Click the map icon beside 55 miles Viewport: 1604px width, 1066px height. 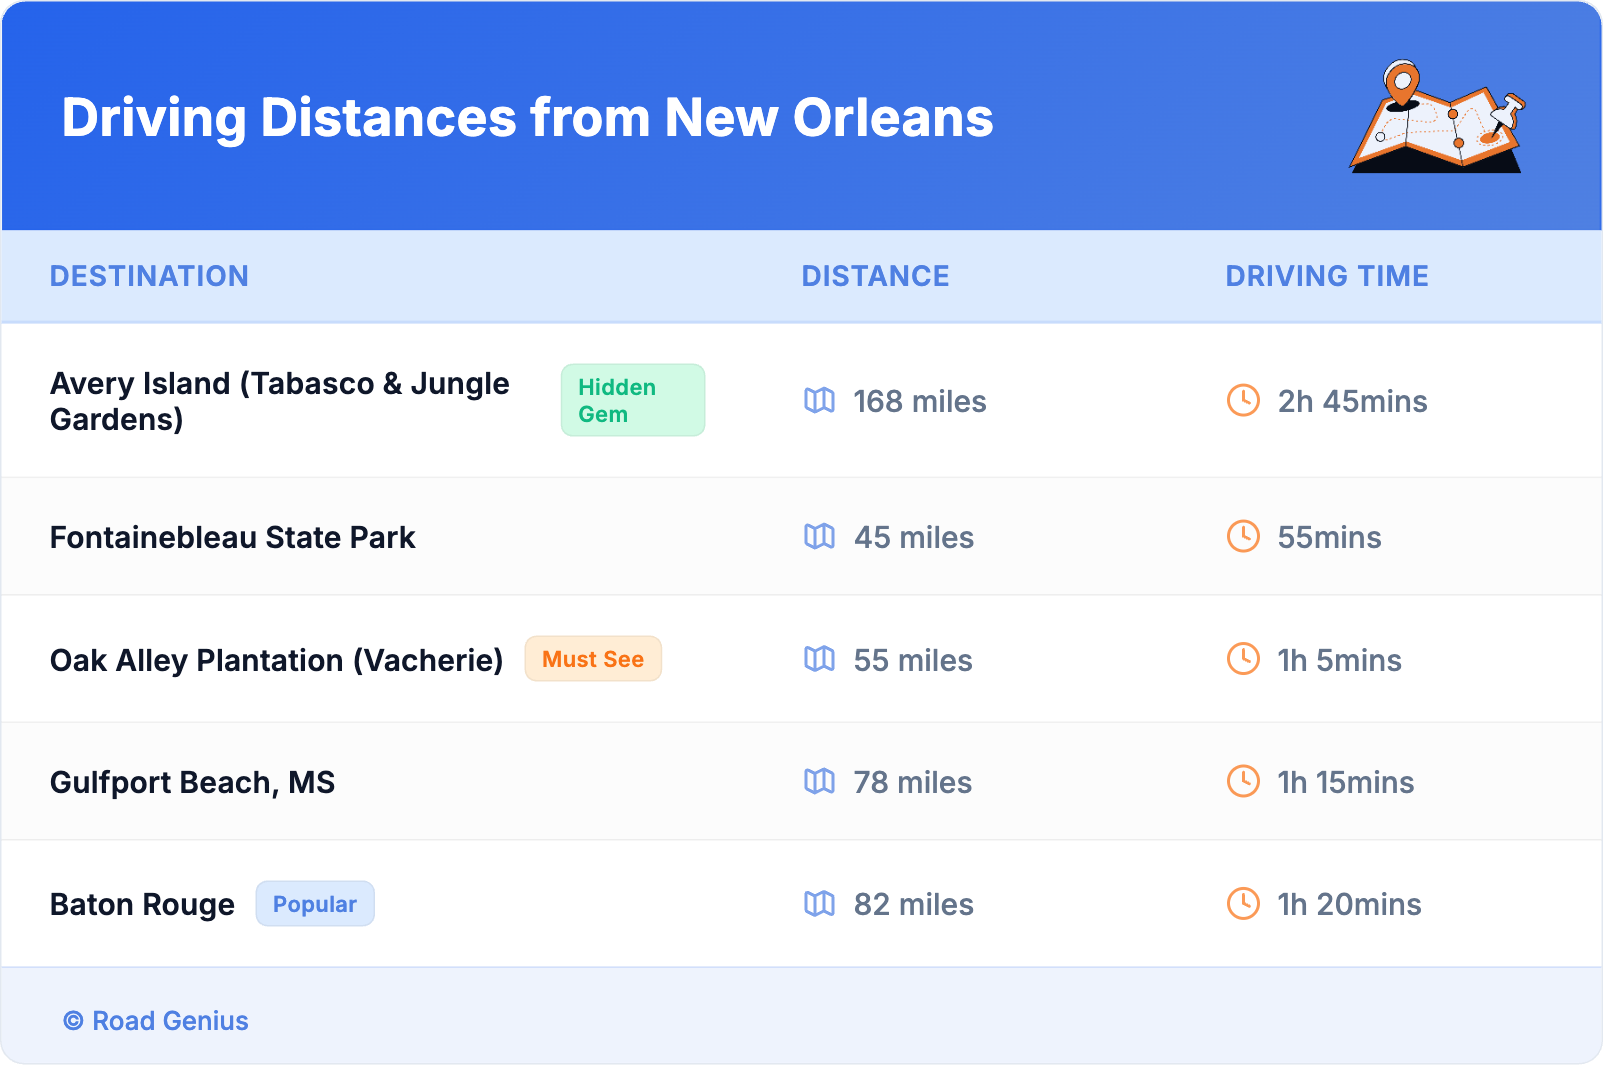pyautogui.click(x=819, y=659)
